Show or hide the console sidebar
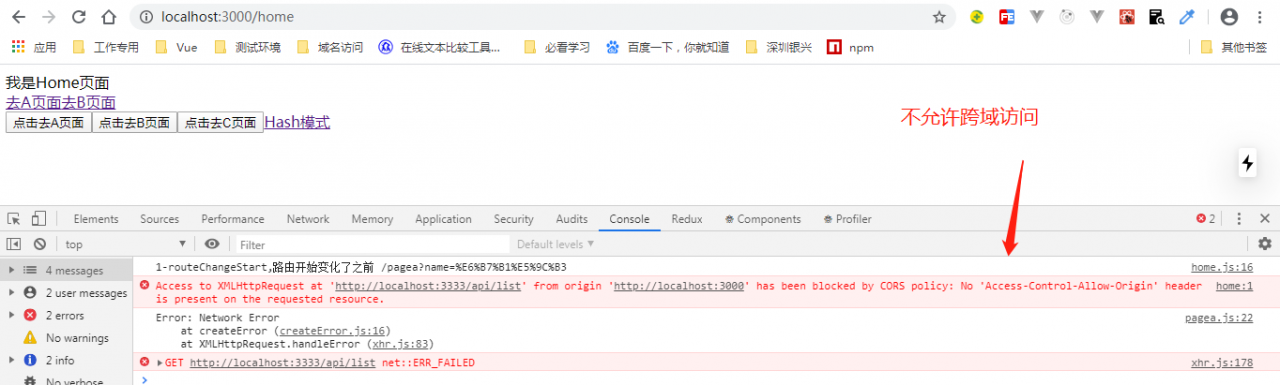The width and height of the screenshot is (1280, 385). 14,244
